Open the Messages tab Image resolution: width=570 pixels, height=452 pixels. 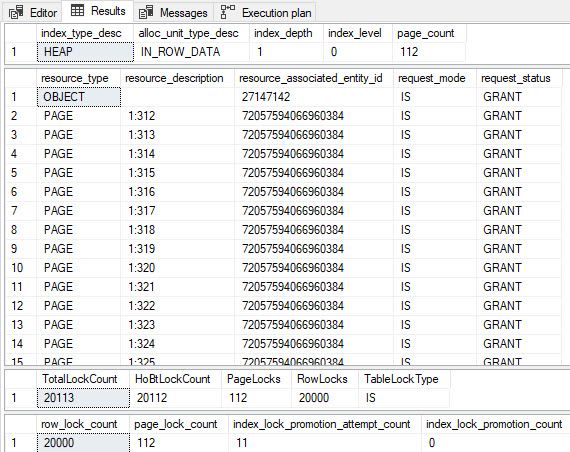(x=173, y=12)
